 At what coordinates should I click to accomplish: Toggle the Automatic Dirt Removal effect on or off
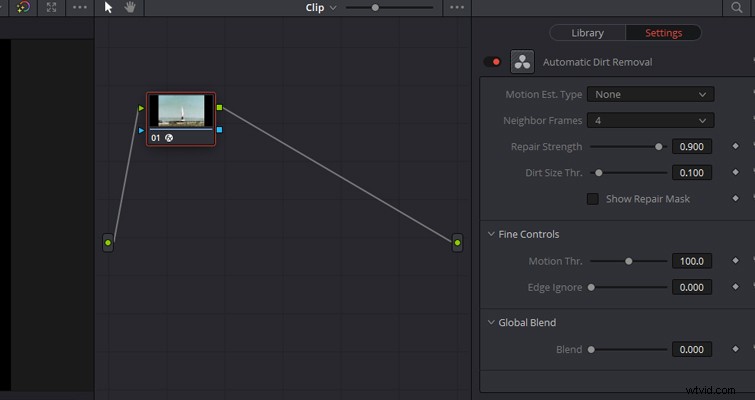[x=492, y=62]
